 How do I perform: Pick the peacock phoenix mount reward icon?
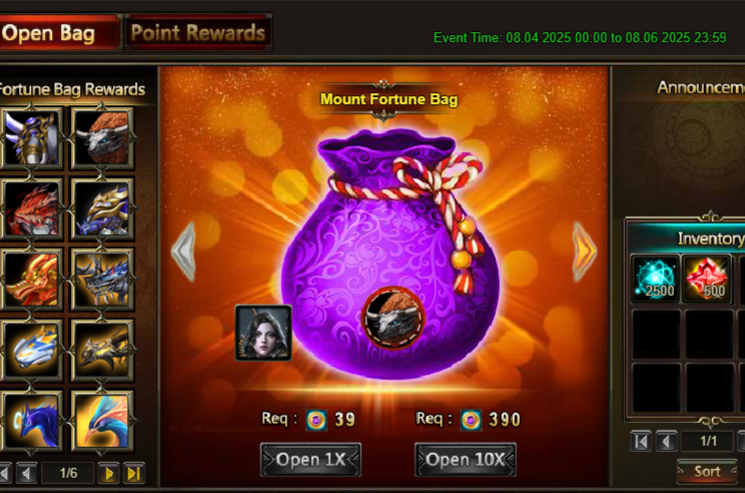point(102,421)
